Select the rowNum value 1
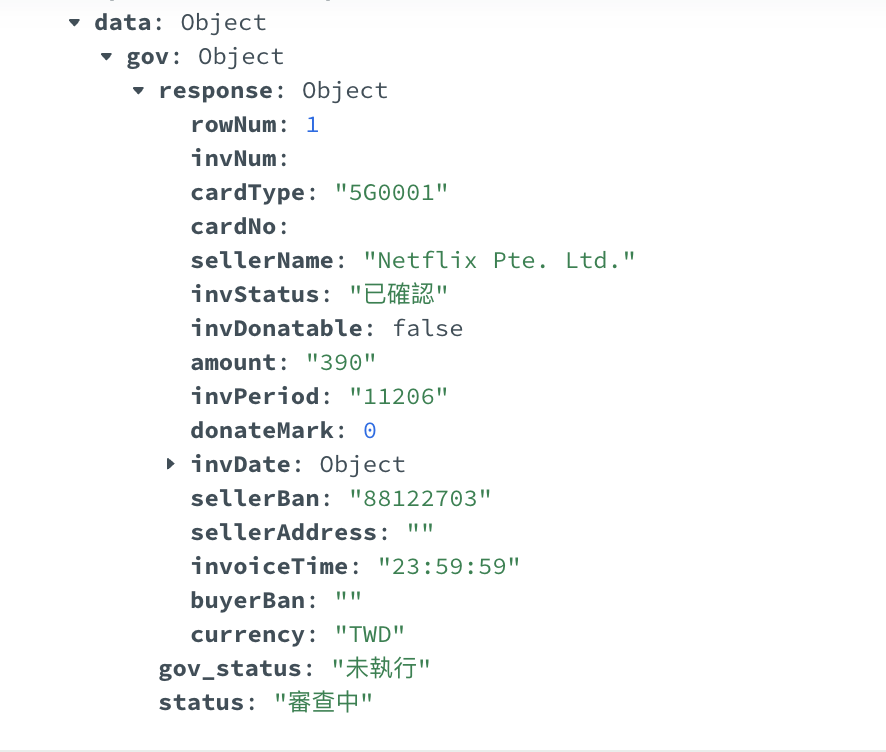Screen dimensions: 886x752 click(312, 125)
